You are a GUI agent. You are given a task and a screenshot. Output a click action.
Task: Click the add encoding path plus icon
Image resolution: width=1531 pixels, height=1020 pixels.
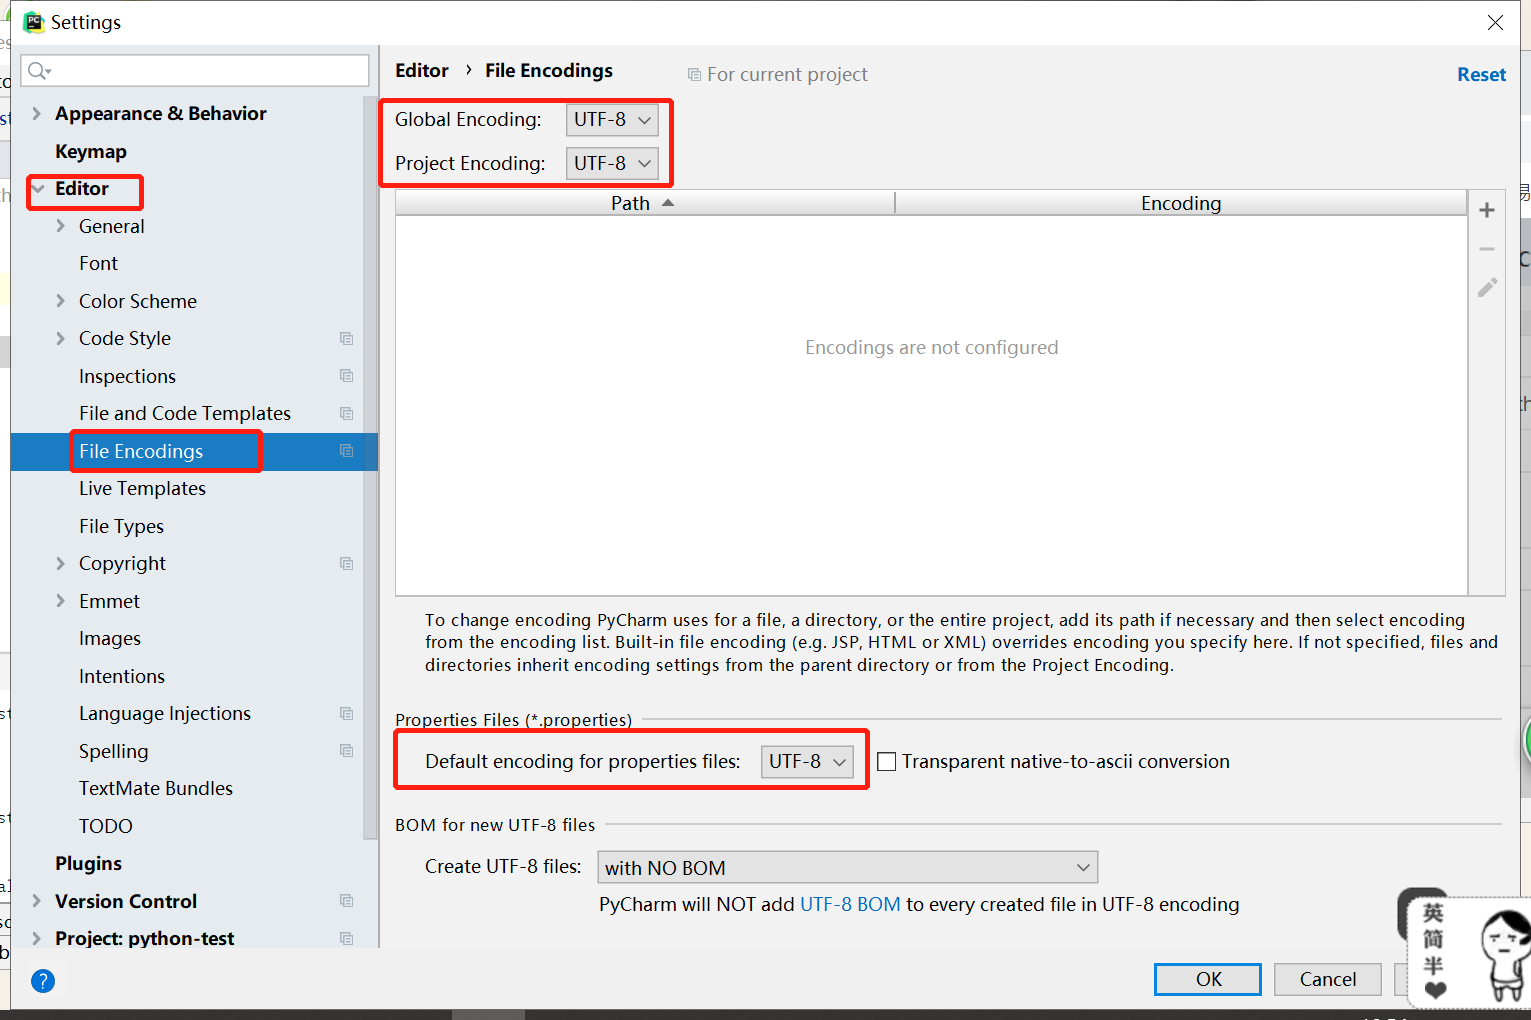point(1487,210)
